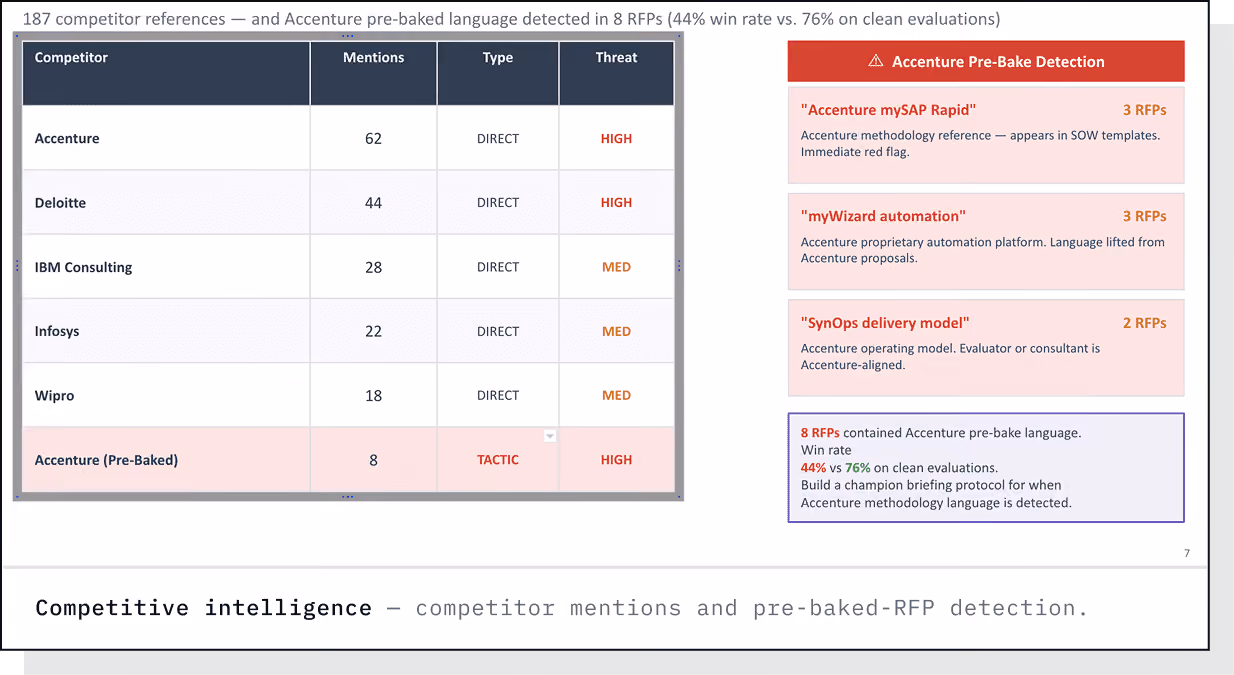Click the left-middle selection handle of the table

[x=17, y=266]
